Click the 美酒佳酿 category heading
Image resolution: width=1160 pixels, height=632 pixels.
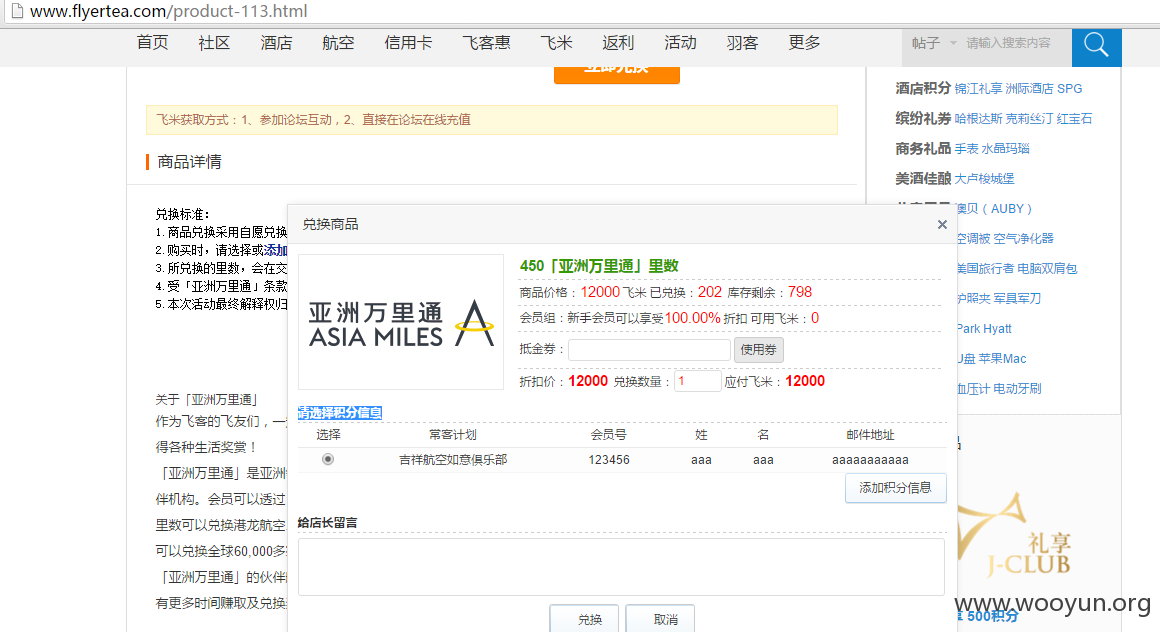click(923, 178)
